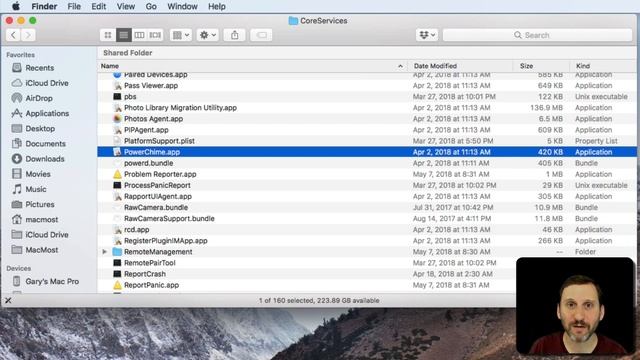Open the View menu

tap(126, 6)
